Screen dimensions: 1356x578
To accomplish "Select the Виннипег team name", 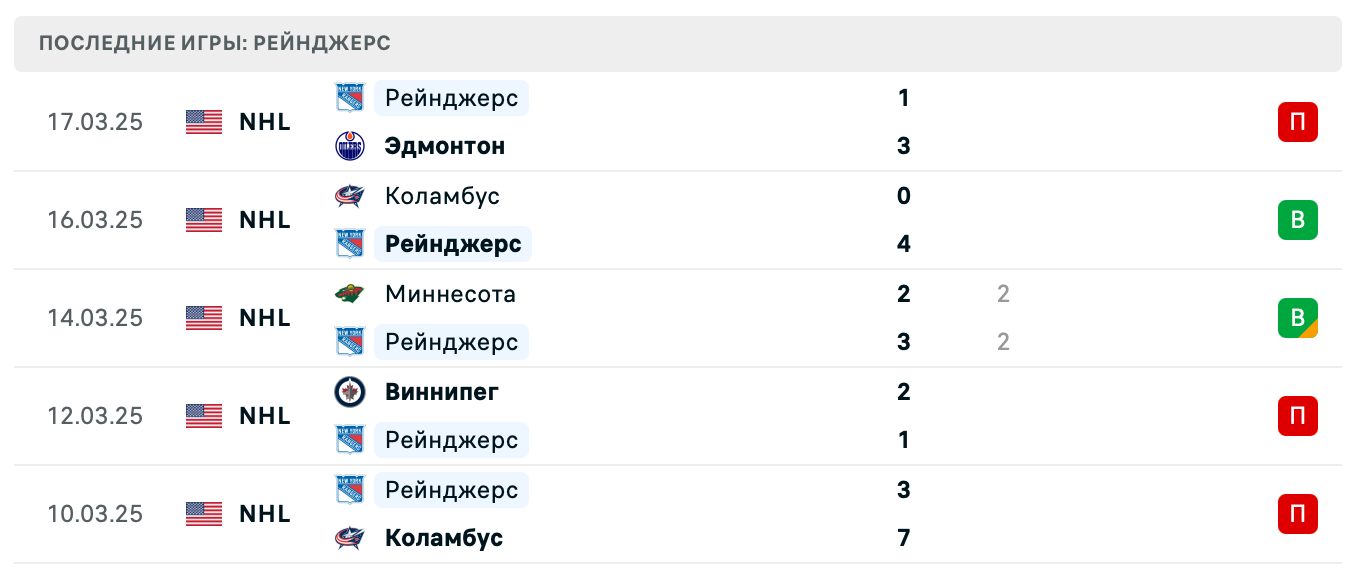I will [441, 391].
